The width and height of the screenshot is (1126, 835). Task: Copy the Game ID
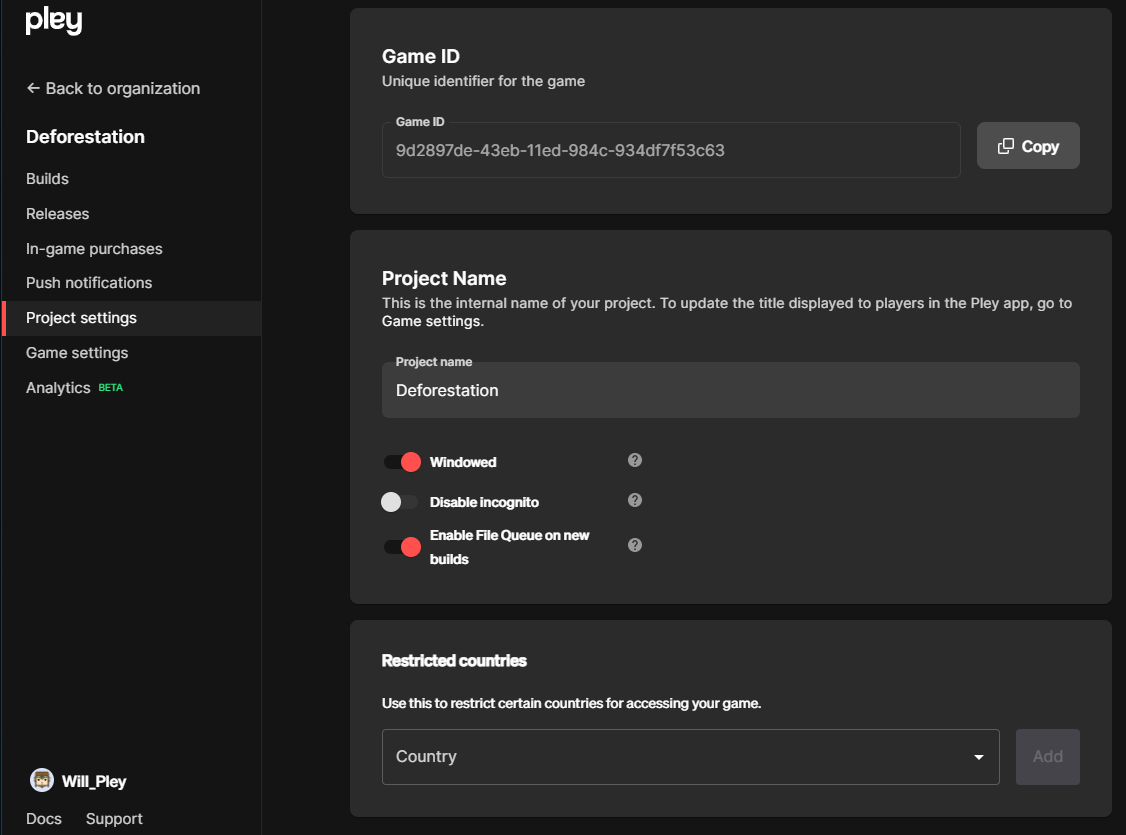[1028, 146]
